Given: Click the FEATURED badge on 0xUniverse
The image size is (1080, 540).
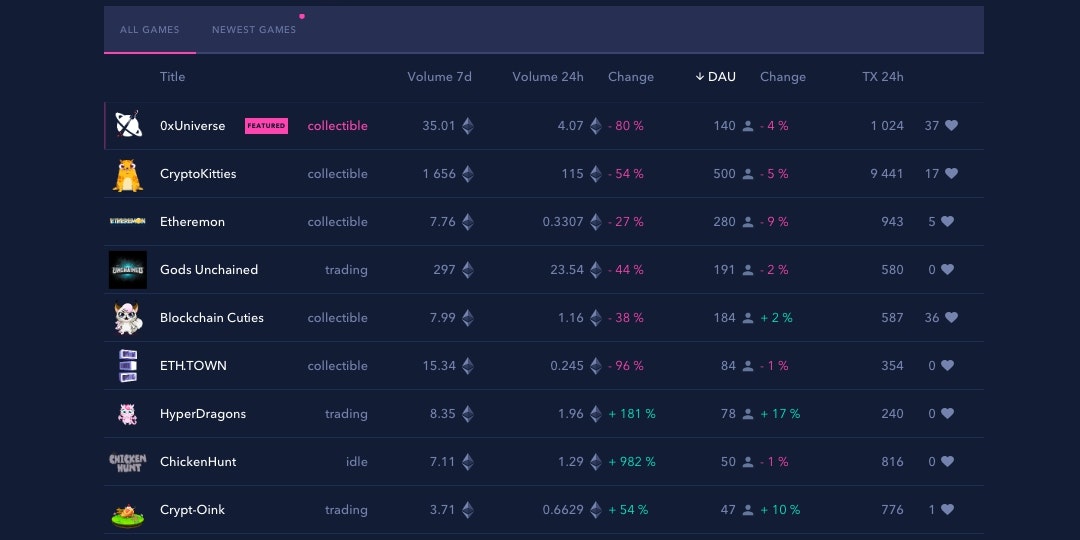Looking at the screenshot, I should (267, 125).
